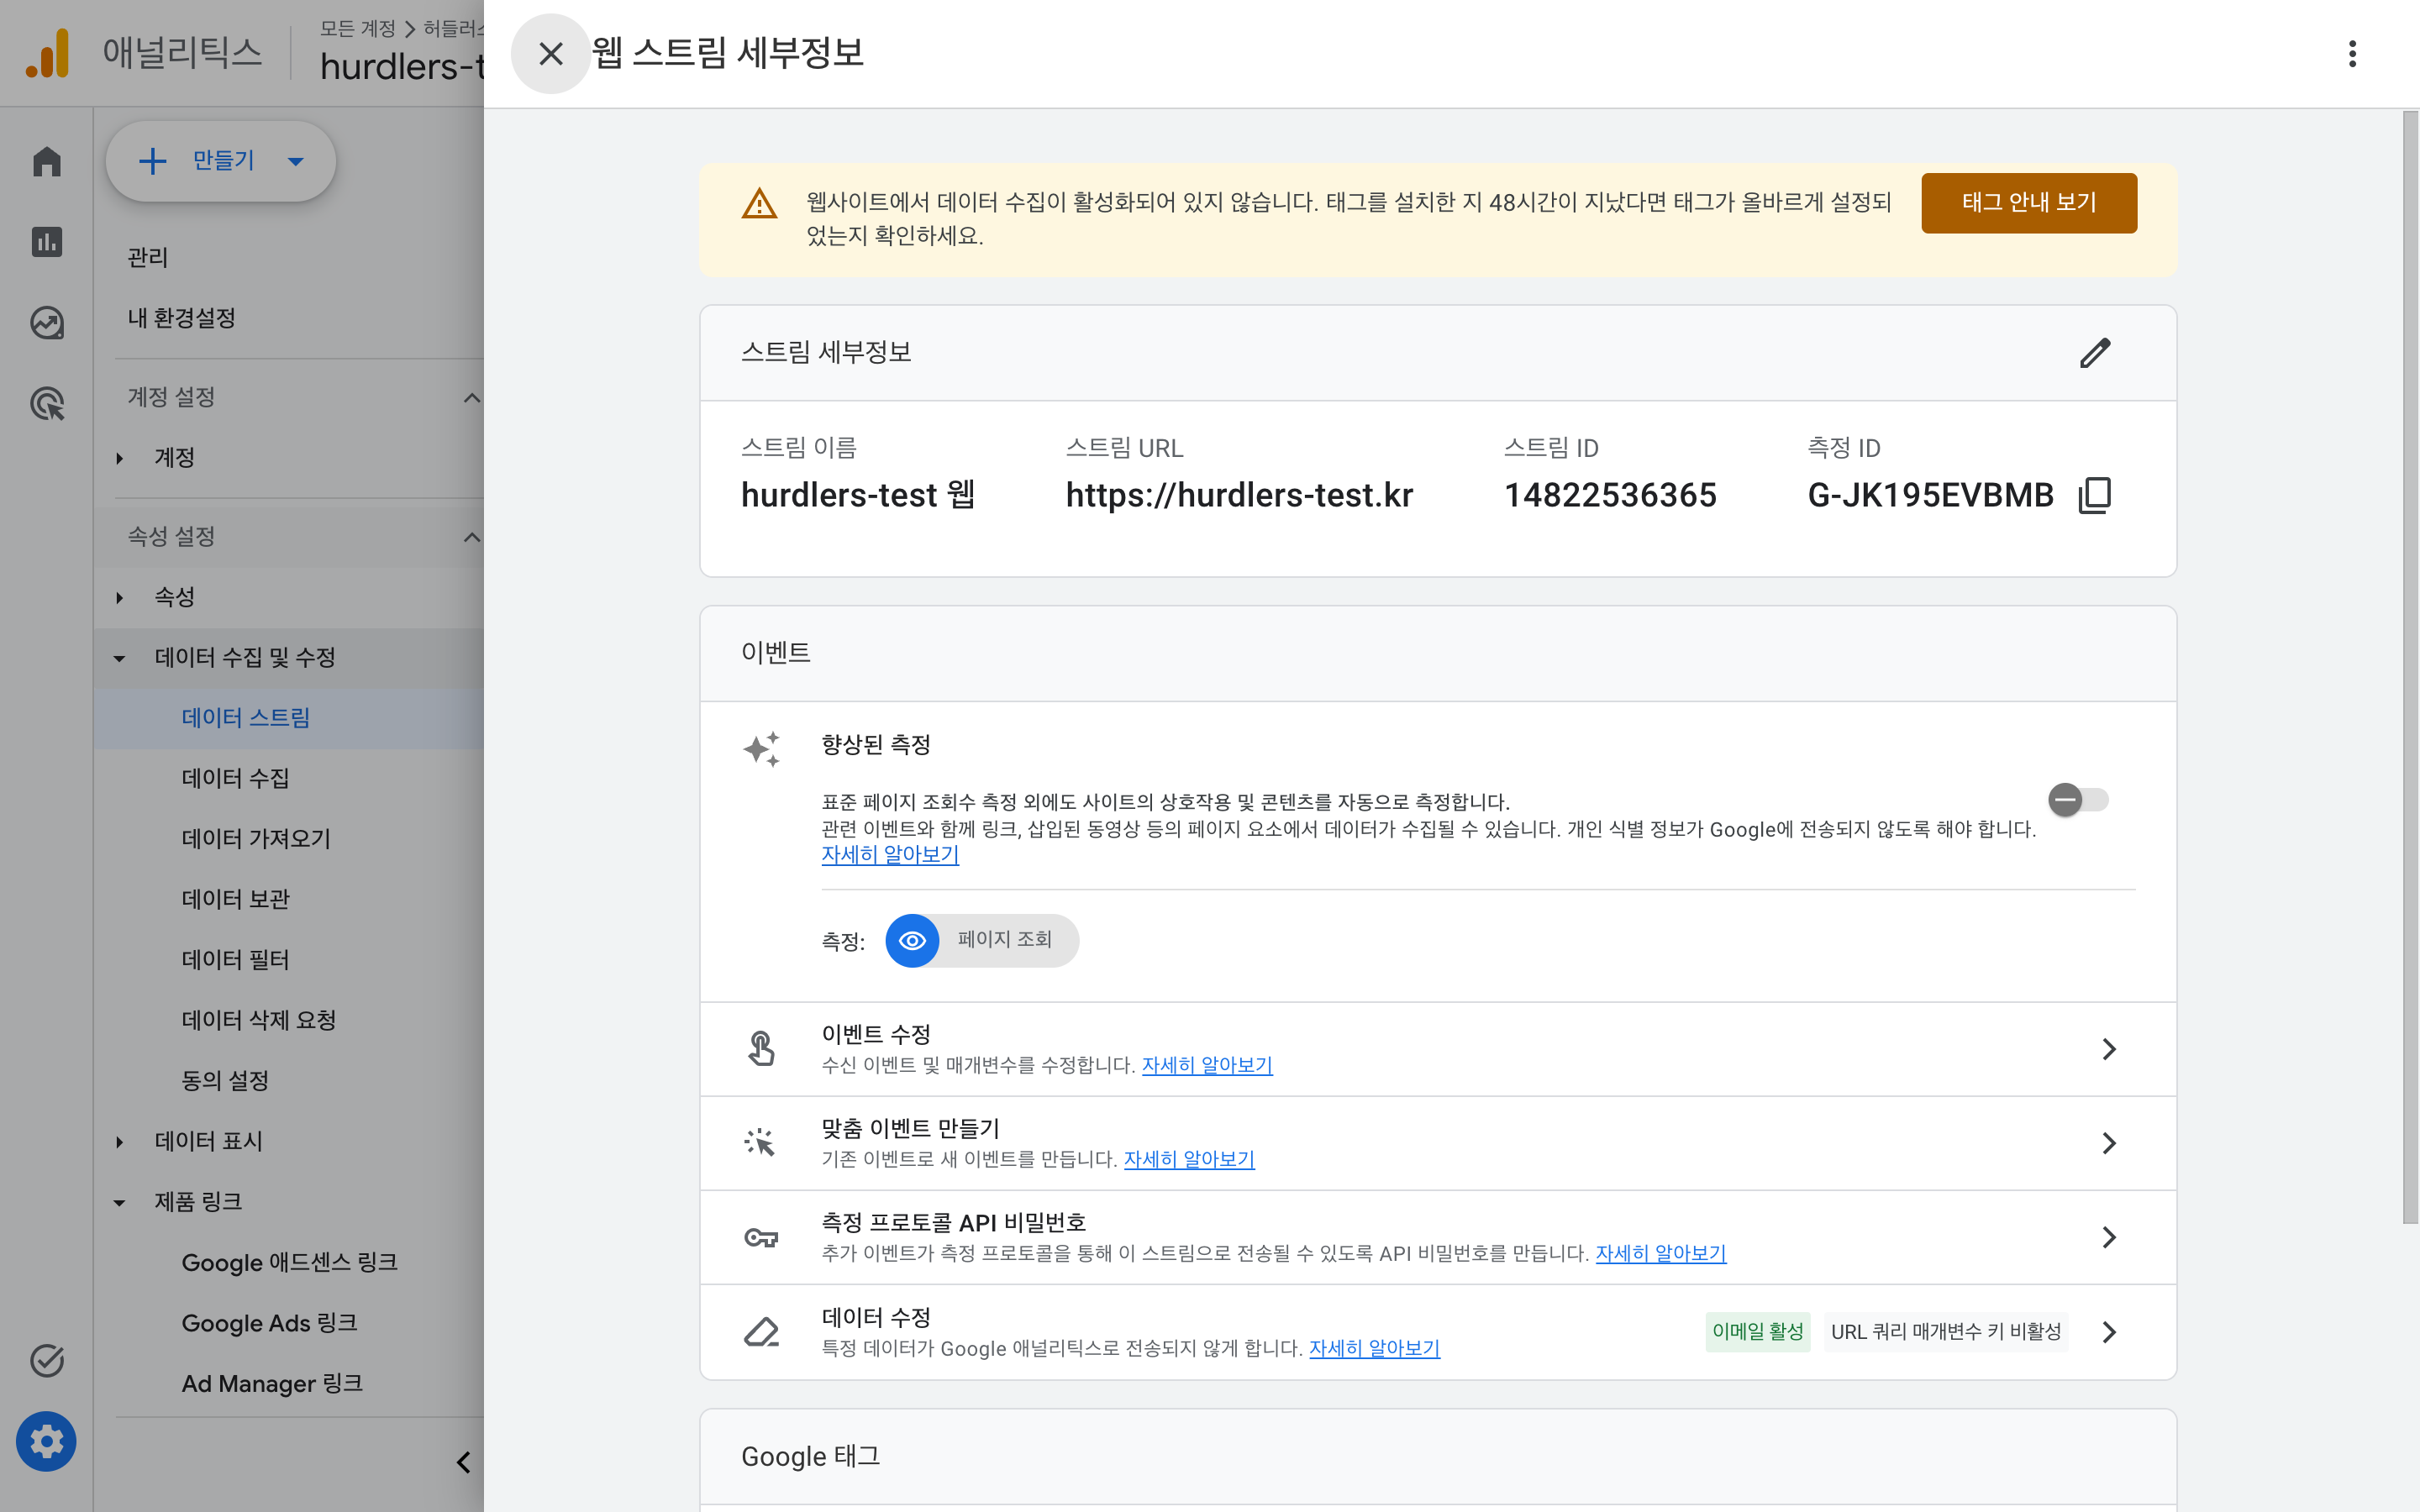Open the Reports bar-chart icon
The height and width of the screenshot is (1512, 2420).
pyautogui.click(x=47, y=241)
